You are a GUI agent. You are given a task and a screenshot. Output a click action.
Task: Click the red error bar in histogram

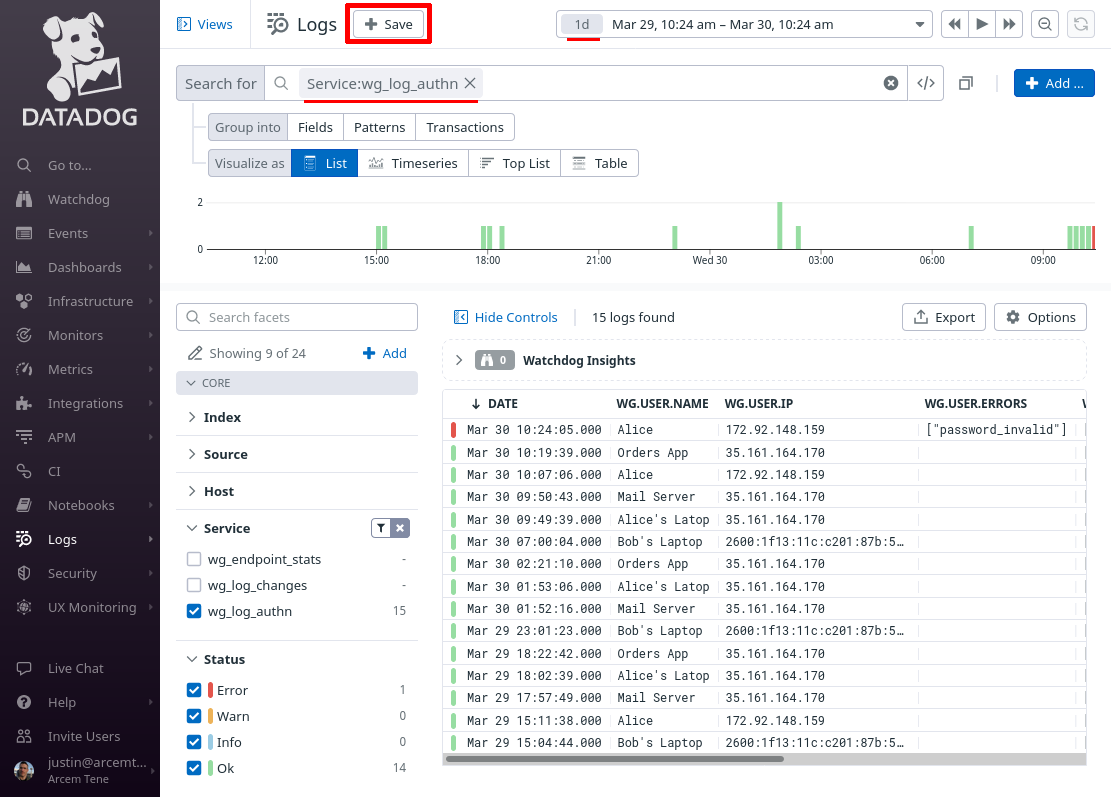[1093, 238]
